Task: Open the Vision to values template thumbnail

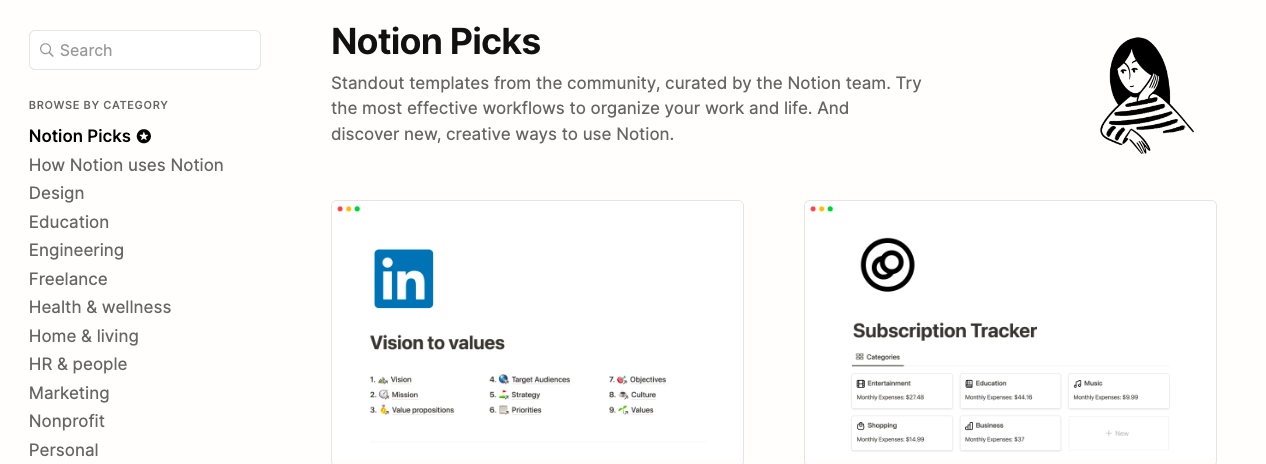Action: tap(537, 332)
